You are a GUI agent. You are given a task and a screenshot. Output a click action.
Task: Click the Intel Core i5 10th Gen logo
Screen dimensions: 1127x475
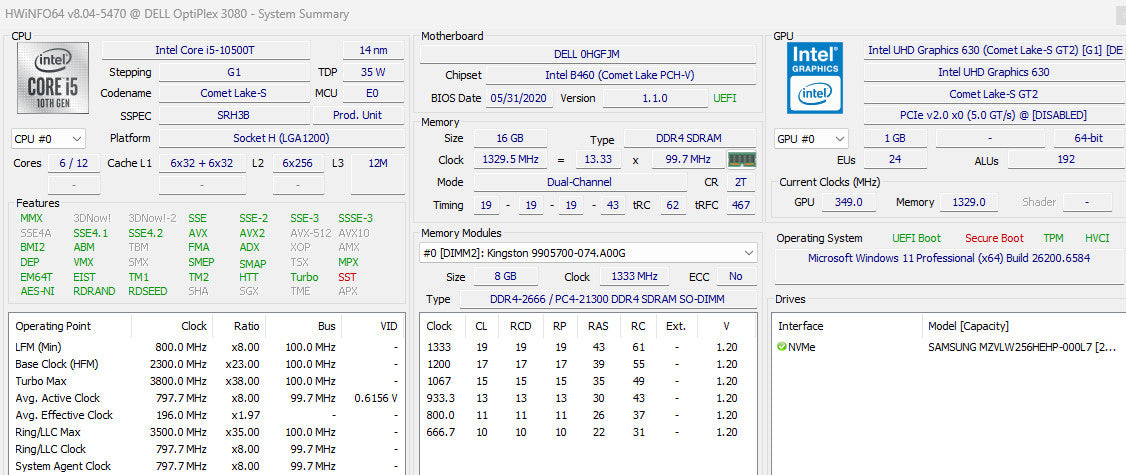point(52,78)
